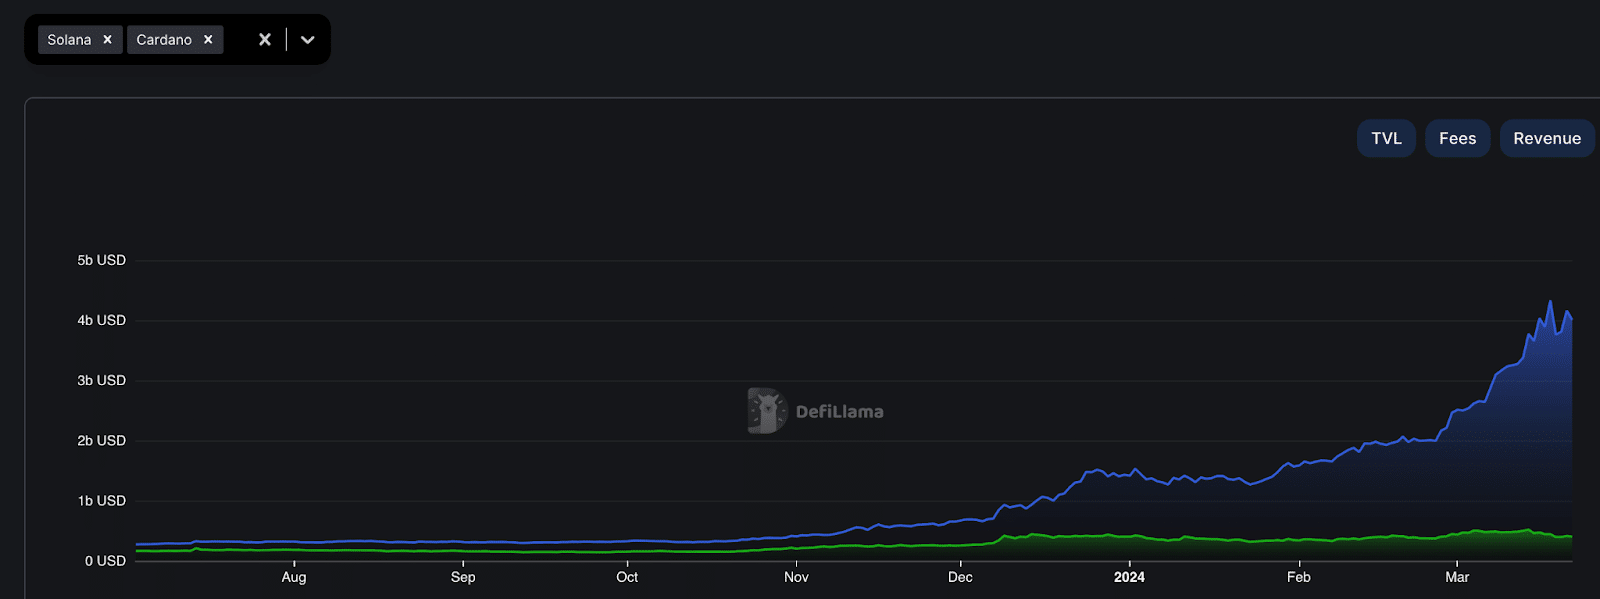Click the 0 USD axis label
Image resolution: width=1600 pixels, height=599 pixels.
[105, 561]
